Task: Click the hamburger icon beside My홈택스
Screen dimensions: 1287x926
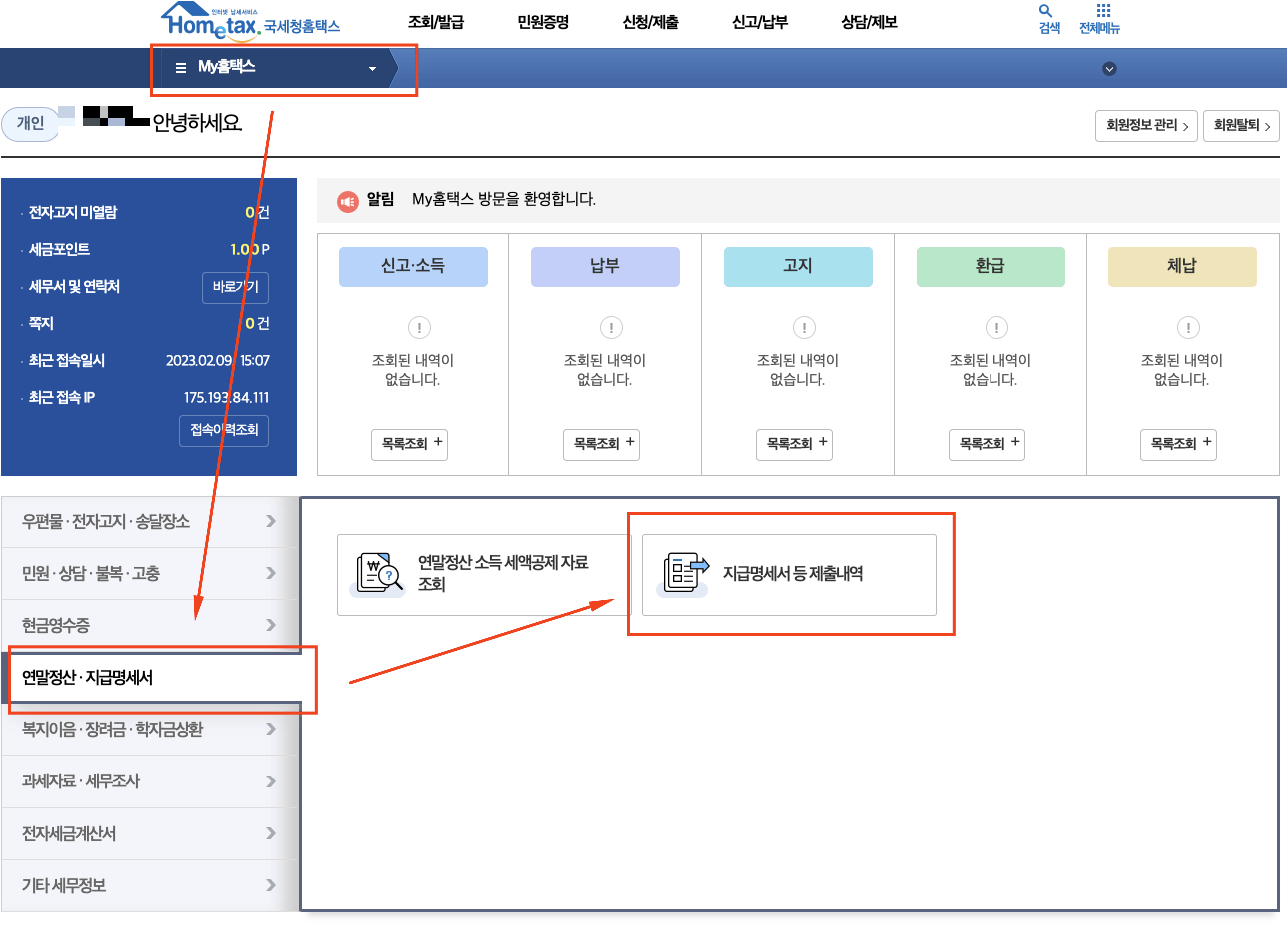Action: [180, 68]
